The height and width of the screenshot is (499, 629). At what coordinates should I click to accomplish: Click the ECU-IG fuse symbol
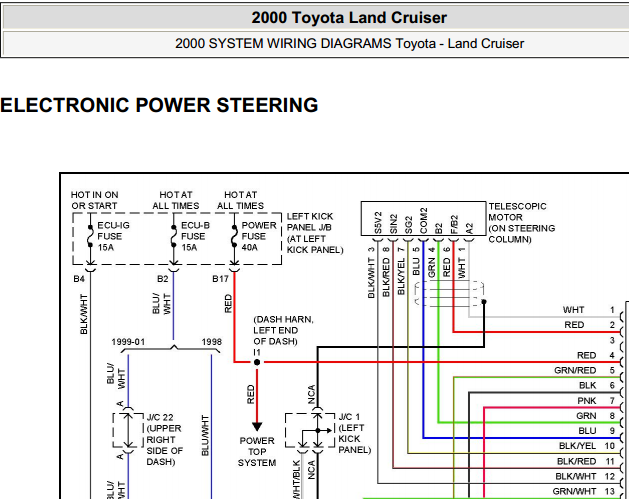[91, 236]
